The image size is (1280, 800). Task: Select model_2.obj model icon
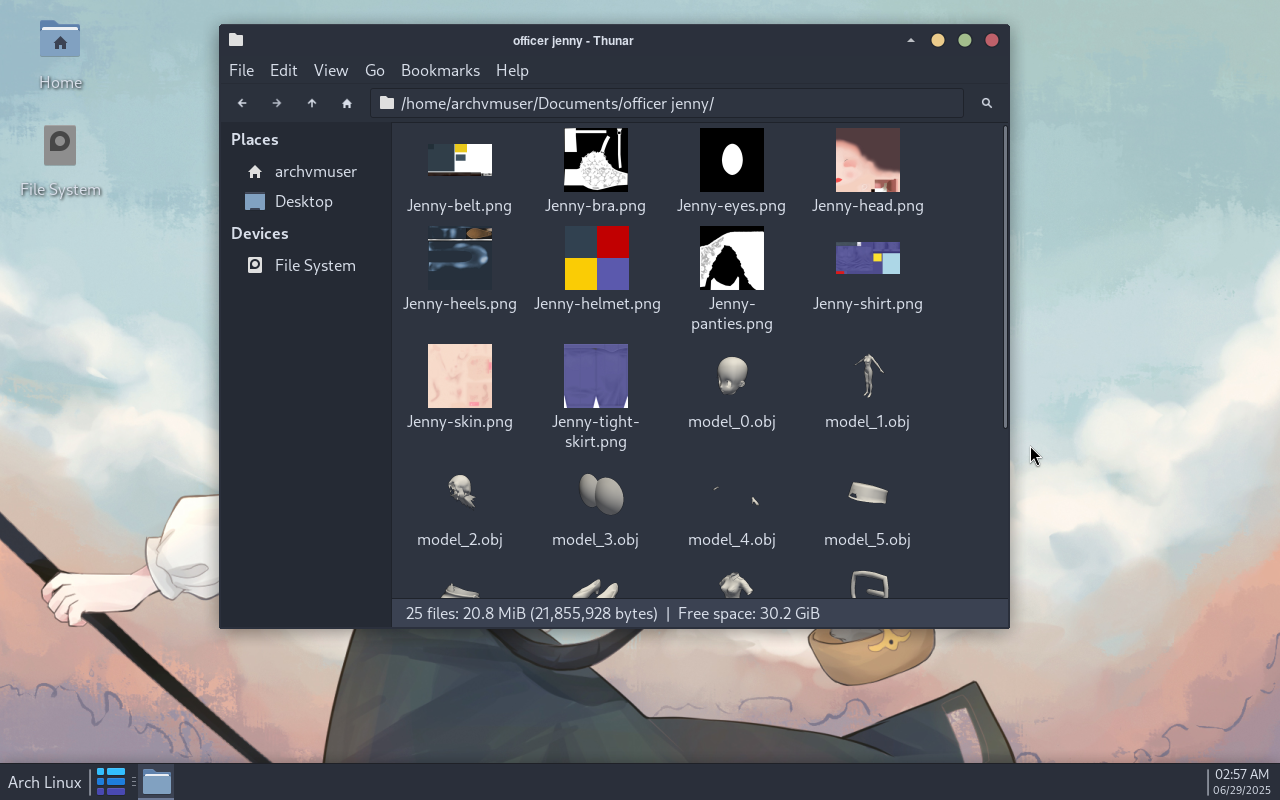point(460,492)
